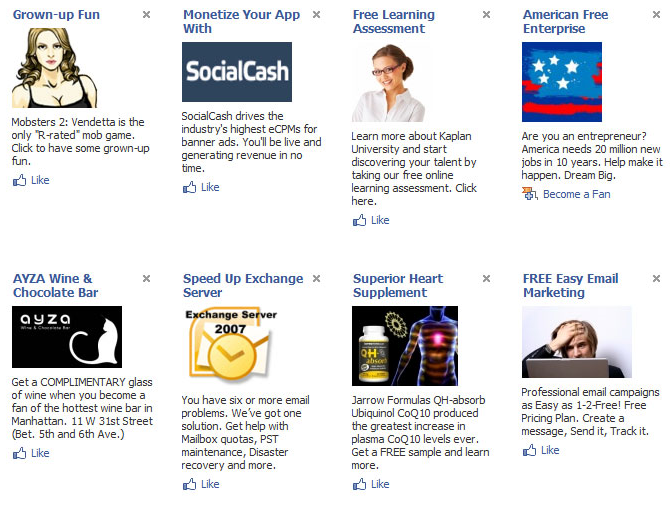672x505 pixels.
Task: Close the American Free Enterprise ad
Action: [x=656, y=15]
